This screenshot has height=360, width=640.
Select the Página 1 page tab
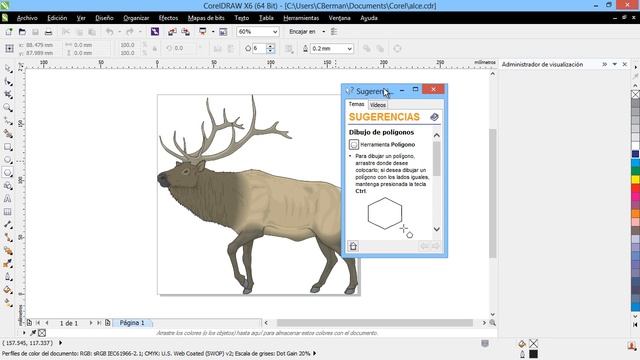(132, 323)
